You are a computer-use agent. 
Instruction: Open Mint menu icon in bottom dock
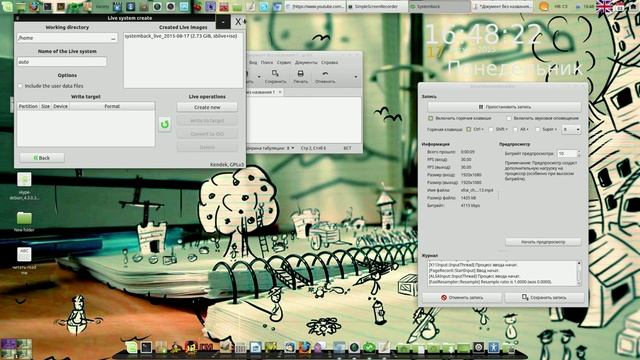point(131,347)
